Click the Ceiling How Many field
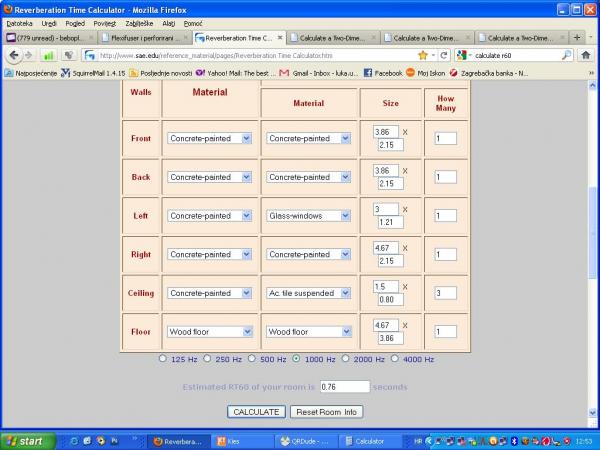 tap(445, 293)
